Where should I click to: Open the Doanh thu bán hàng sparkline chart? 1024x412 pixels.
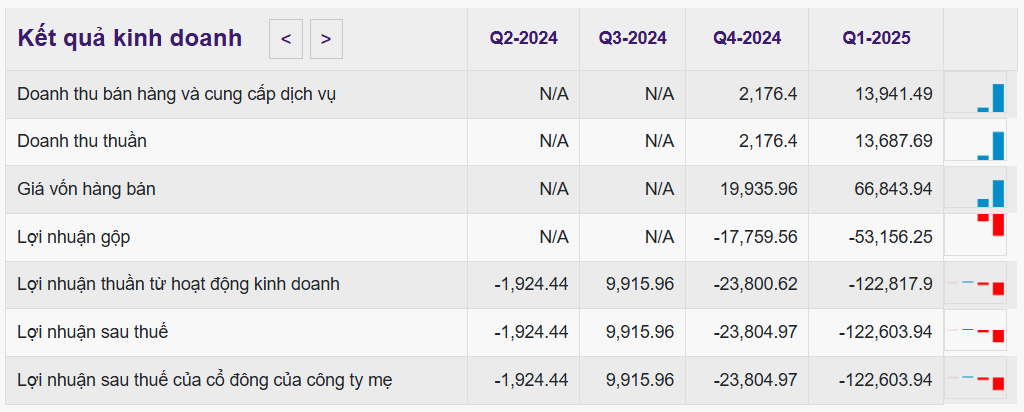click(976, 95)
